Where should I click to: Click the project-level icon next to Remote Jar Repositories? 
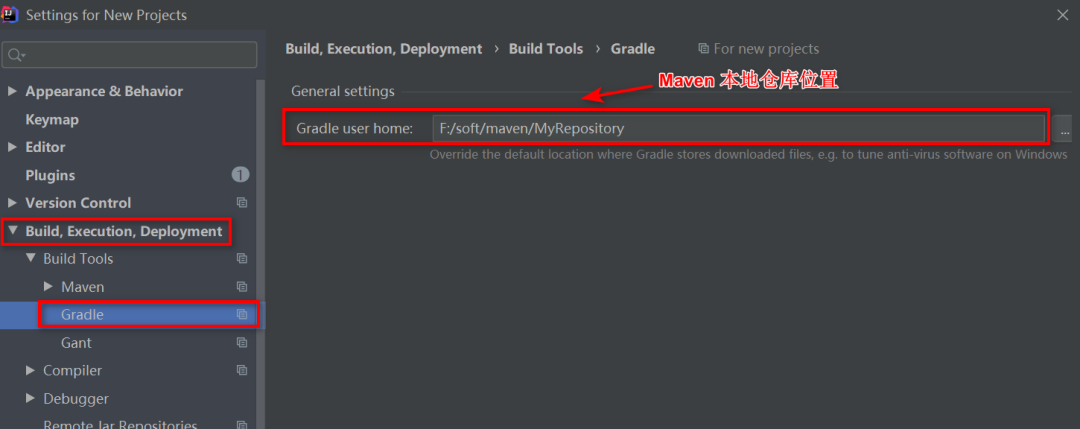242,426
